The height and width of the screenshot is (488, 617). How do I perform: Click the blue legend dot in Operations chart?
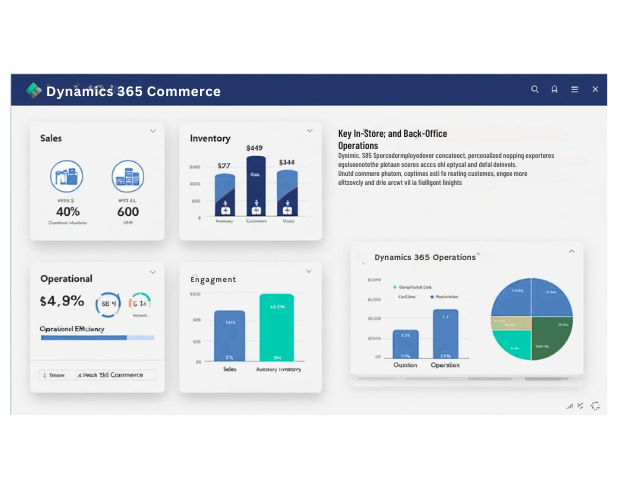(x=432, y=297)
